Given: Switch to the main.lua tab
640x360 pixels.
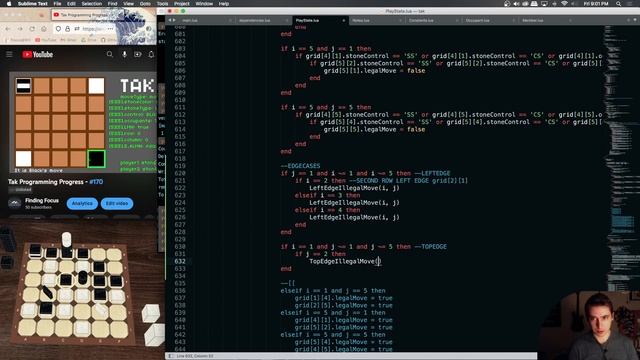Looking at the screenshot, I should point(206,20).
